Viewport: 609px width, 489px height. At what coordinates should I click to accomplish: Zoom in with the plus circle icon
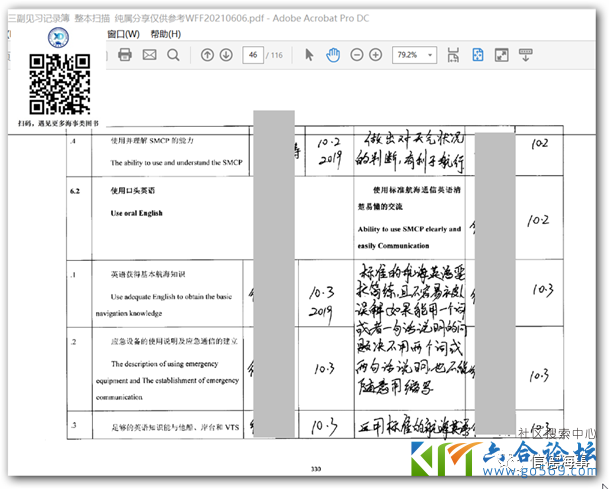pos(378,54)
